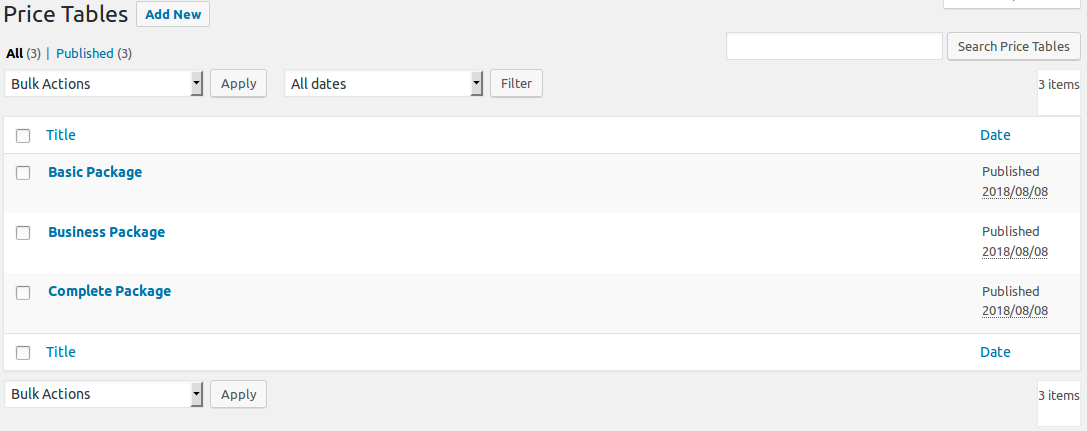Click the bottom Apply button
This screenshot has width=1087, height=431.
[238, 394]
